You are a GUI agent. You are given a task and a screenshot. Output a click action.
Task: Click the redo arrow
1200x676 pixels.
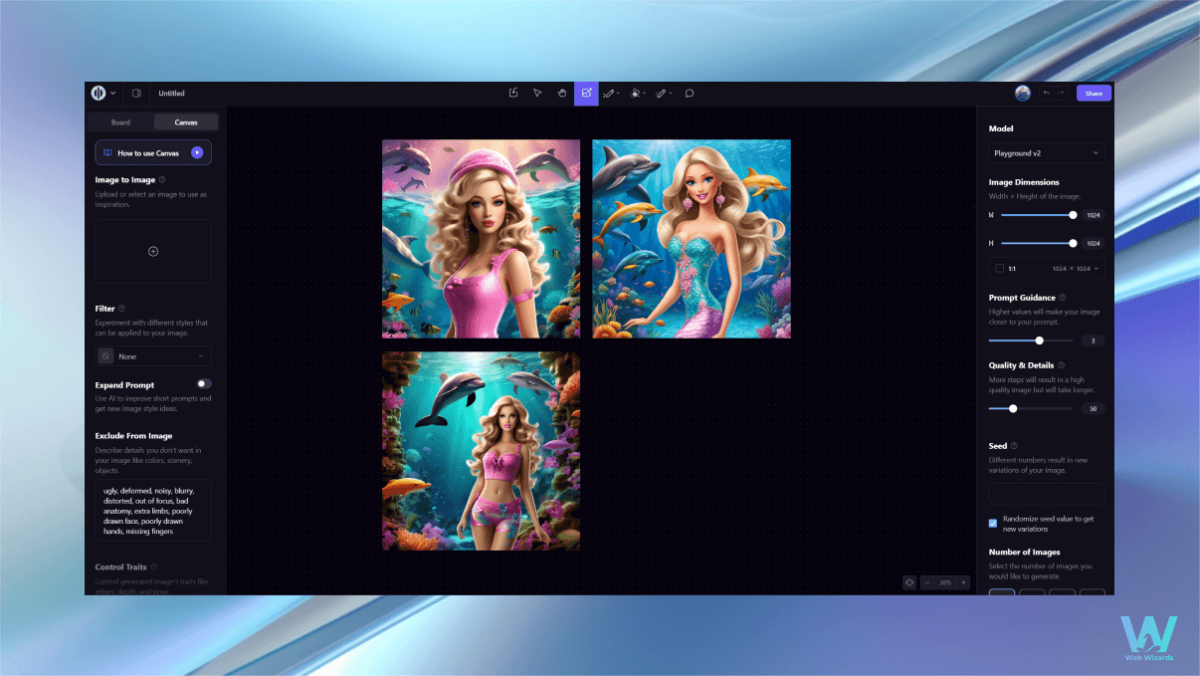point(1061,93)
